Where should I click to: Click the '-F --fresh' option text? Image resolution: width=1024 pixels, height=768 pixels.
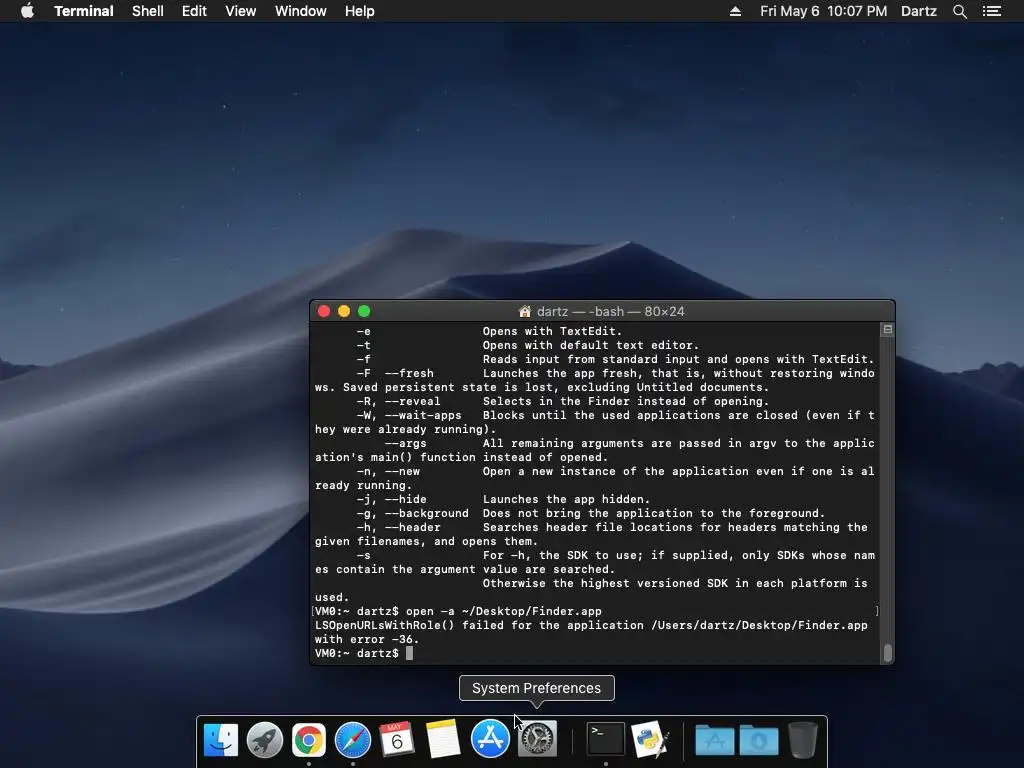click(395, 373)
